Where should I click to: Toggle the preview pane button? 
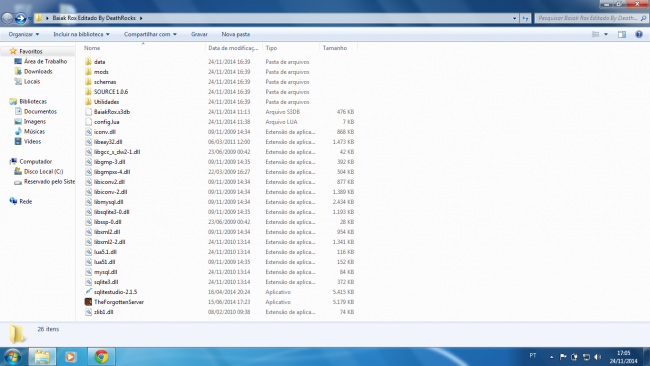tap(622, 34)
